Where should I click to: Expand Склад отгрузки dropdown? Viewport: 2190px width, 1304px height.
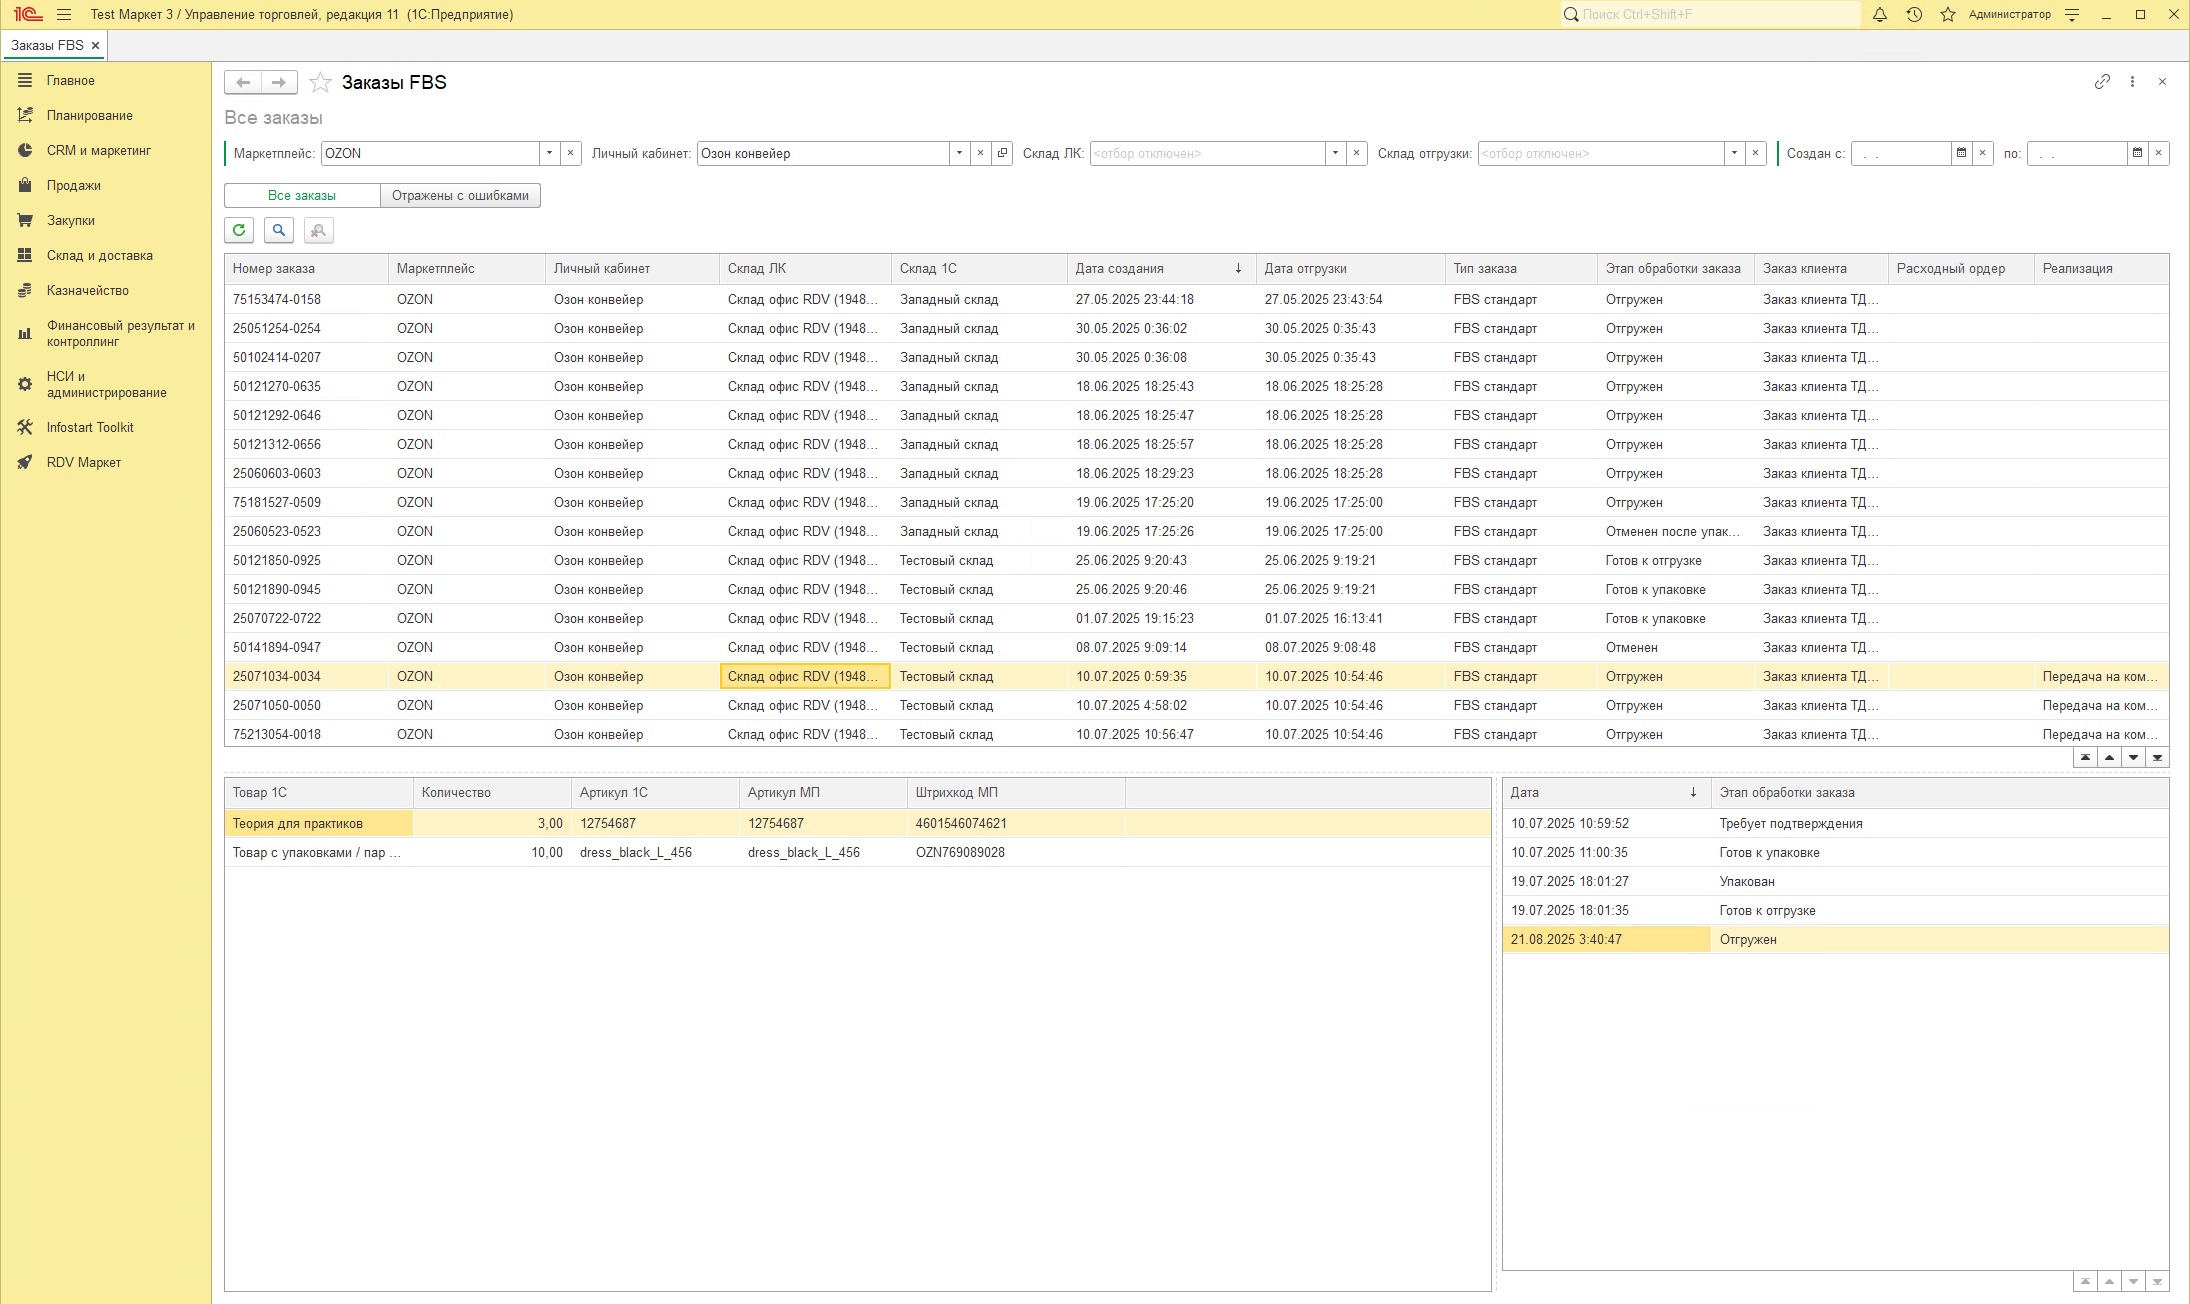tap(1734, 153)
